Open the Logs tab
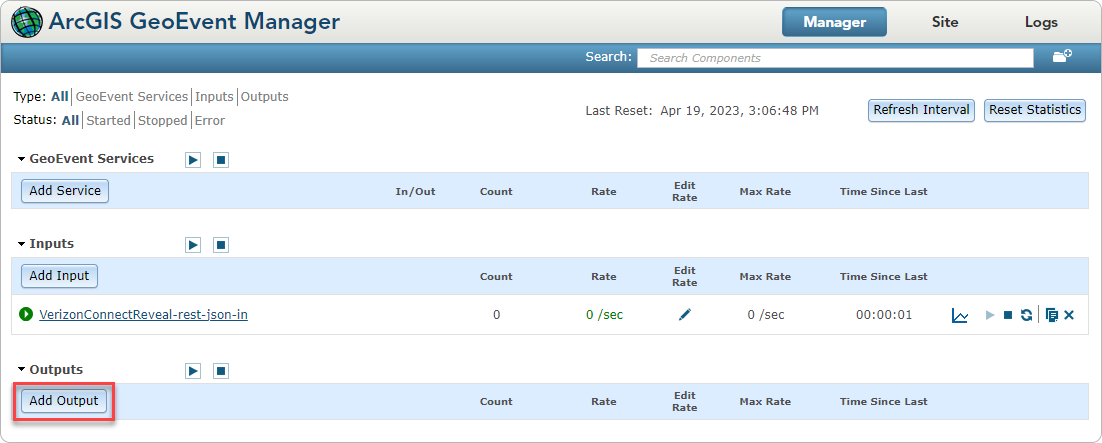Image resolution: width=1102 pixels, height=443 pixels. click(1041, 22)
